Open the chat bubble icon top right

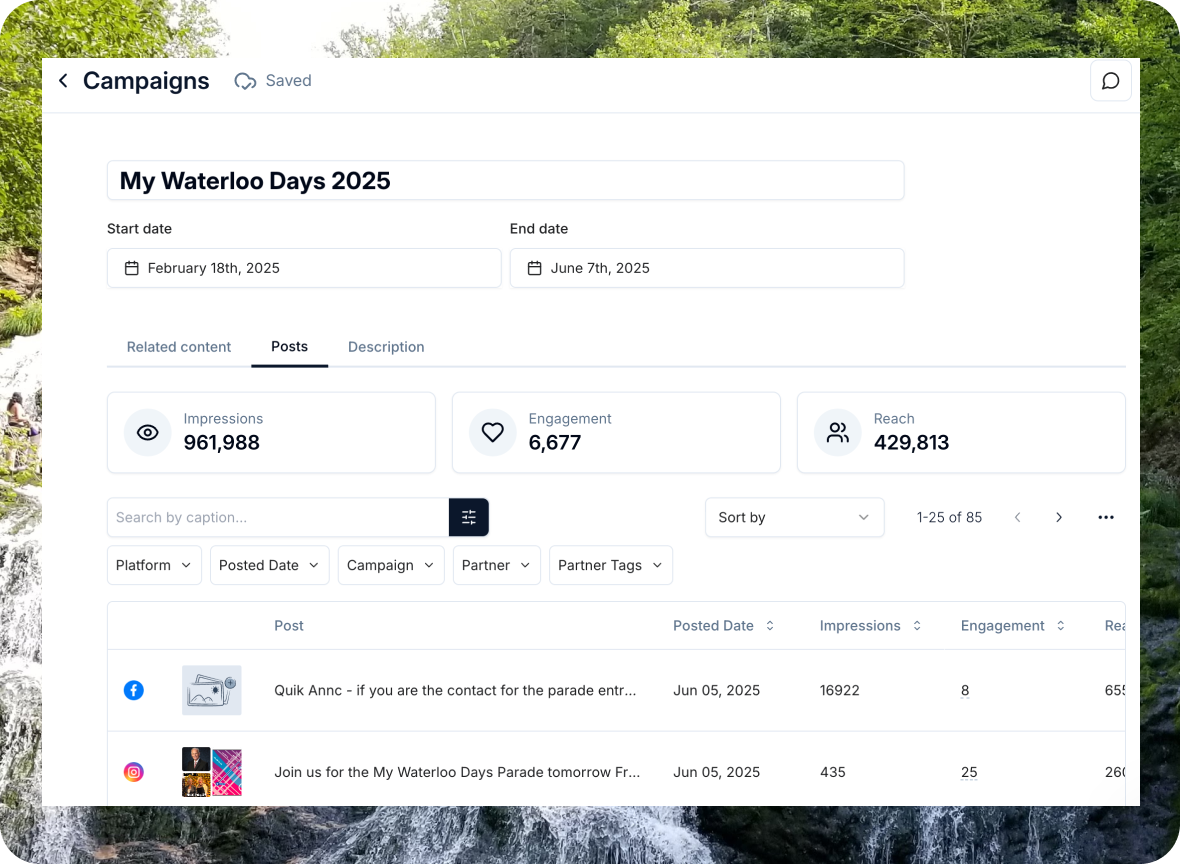pos(1110,81)
